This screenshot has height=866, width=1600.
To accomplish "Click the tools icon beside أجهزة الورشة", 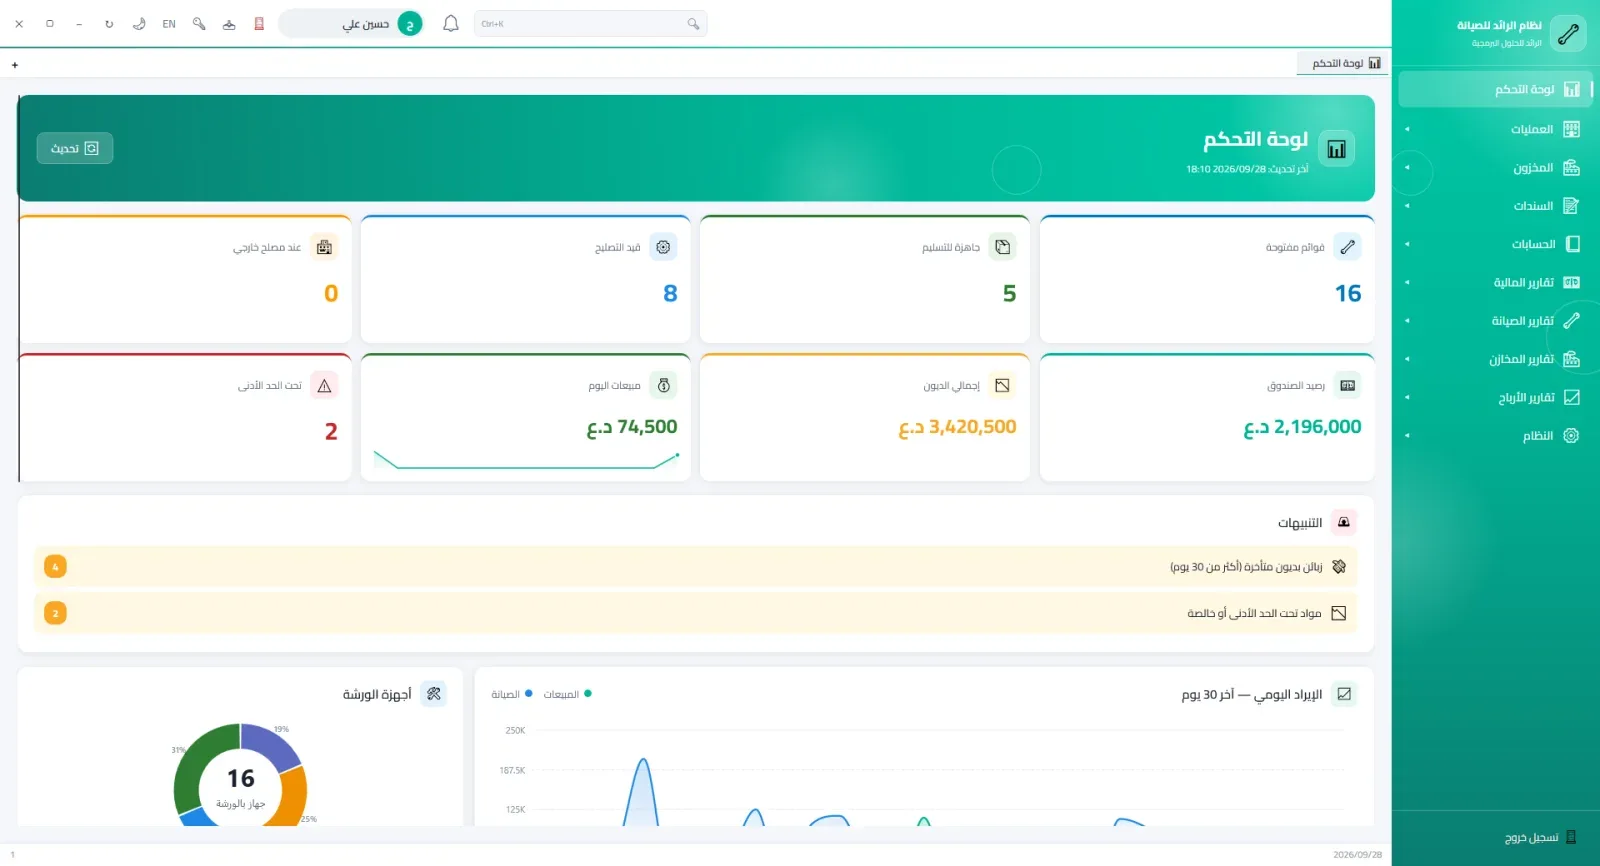I will pyautogui.click(x=434, y=694).
